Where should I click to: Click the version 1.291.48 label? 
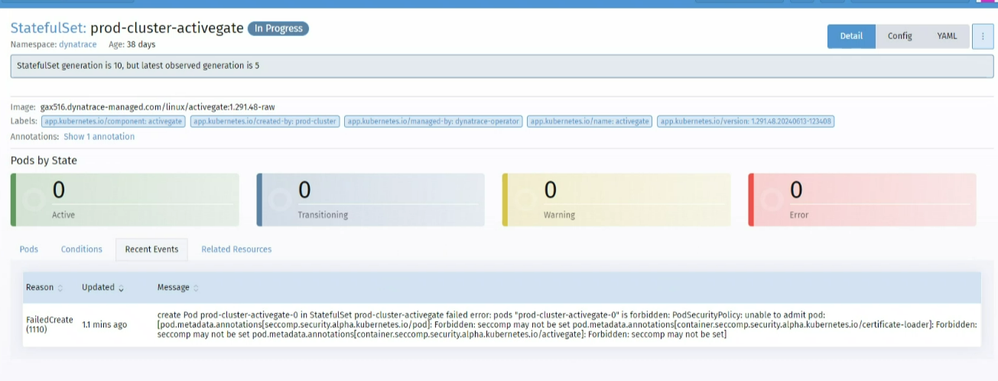pyautogui.click(x=746, y=121)
